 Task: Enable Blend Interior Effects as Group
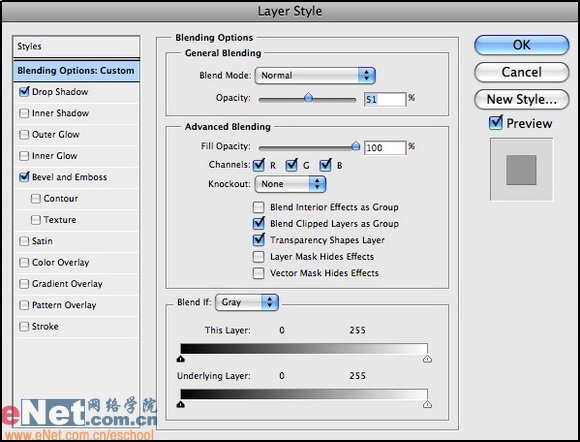point(258,207)
